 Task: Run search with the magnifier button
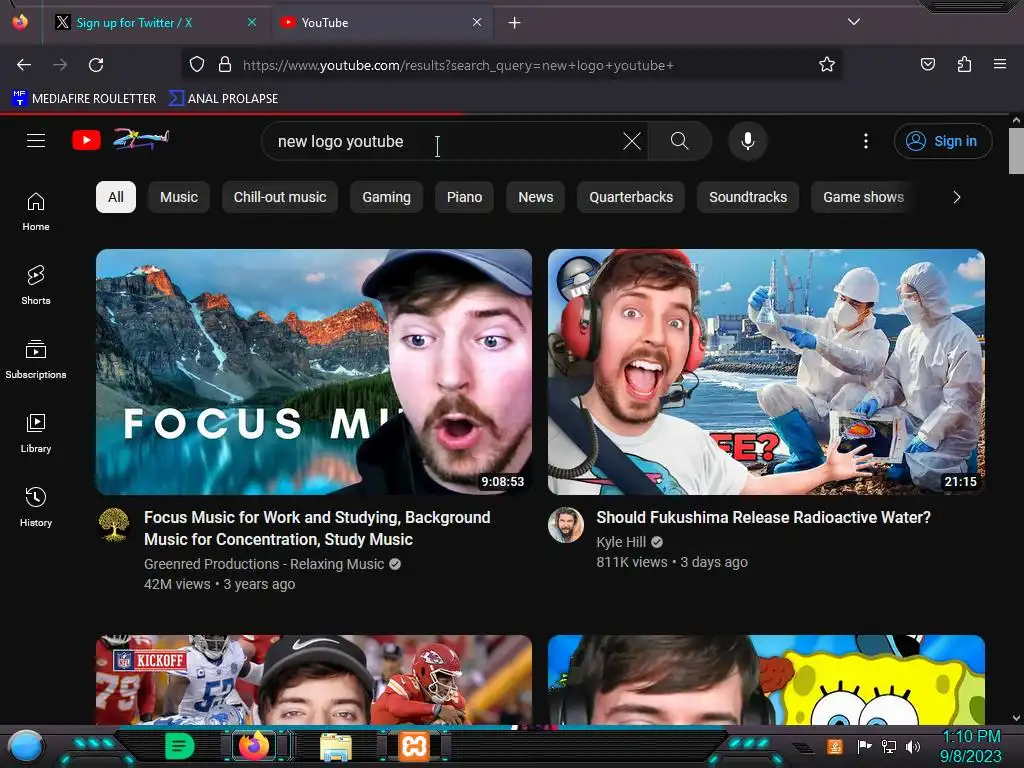[x=679, y=141]
